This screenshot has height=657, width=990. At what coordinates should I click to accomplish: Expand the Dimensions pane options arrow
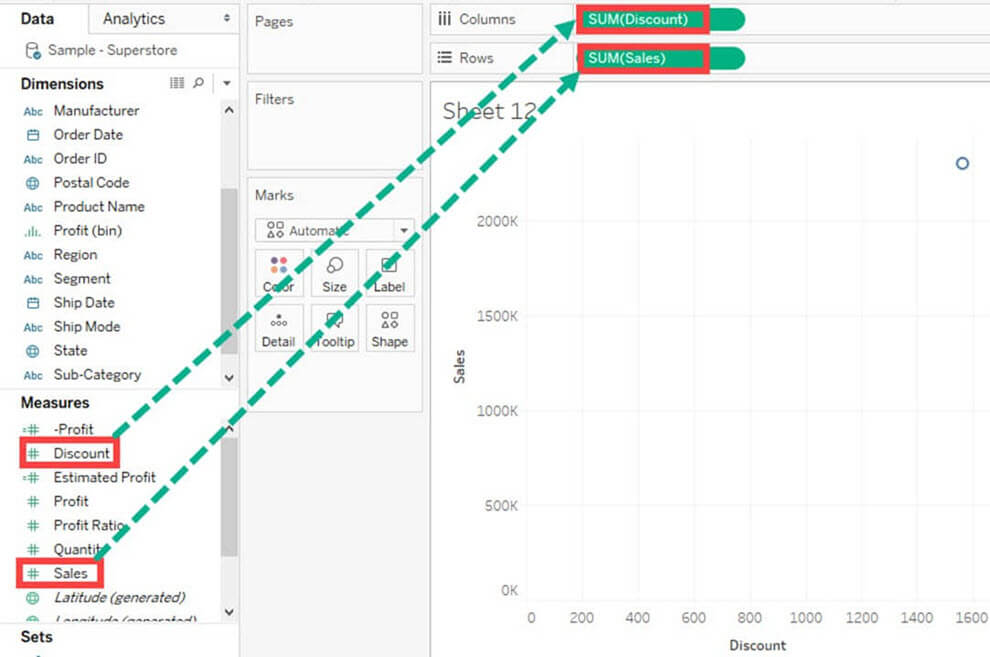[227, 83]
